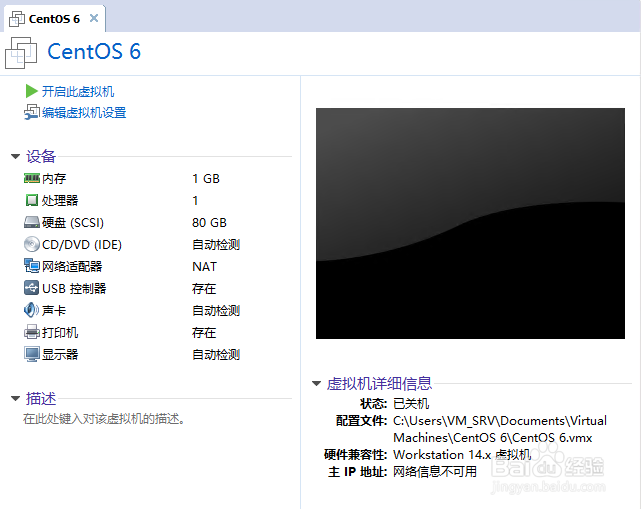Open the 显示器 display entry
Viewport: 641px width, 509px height.
(60, 354)
